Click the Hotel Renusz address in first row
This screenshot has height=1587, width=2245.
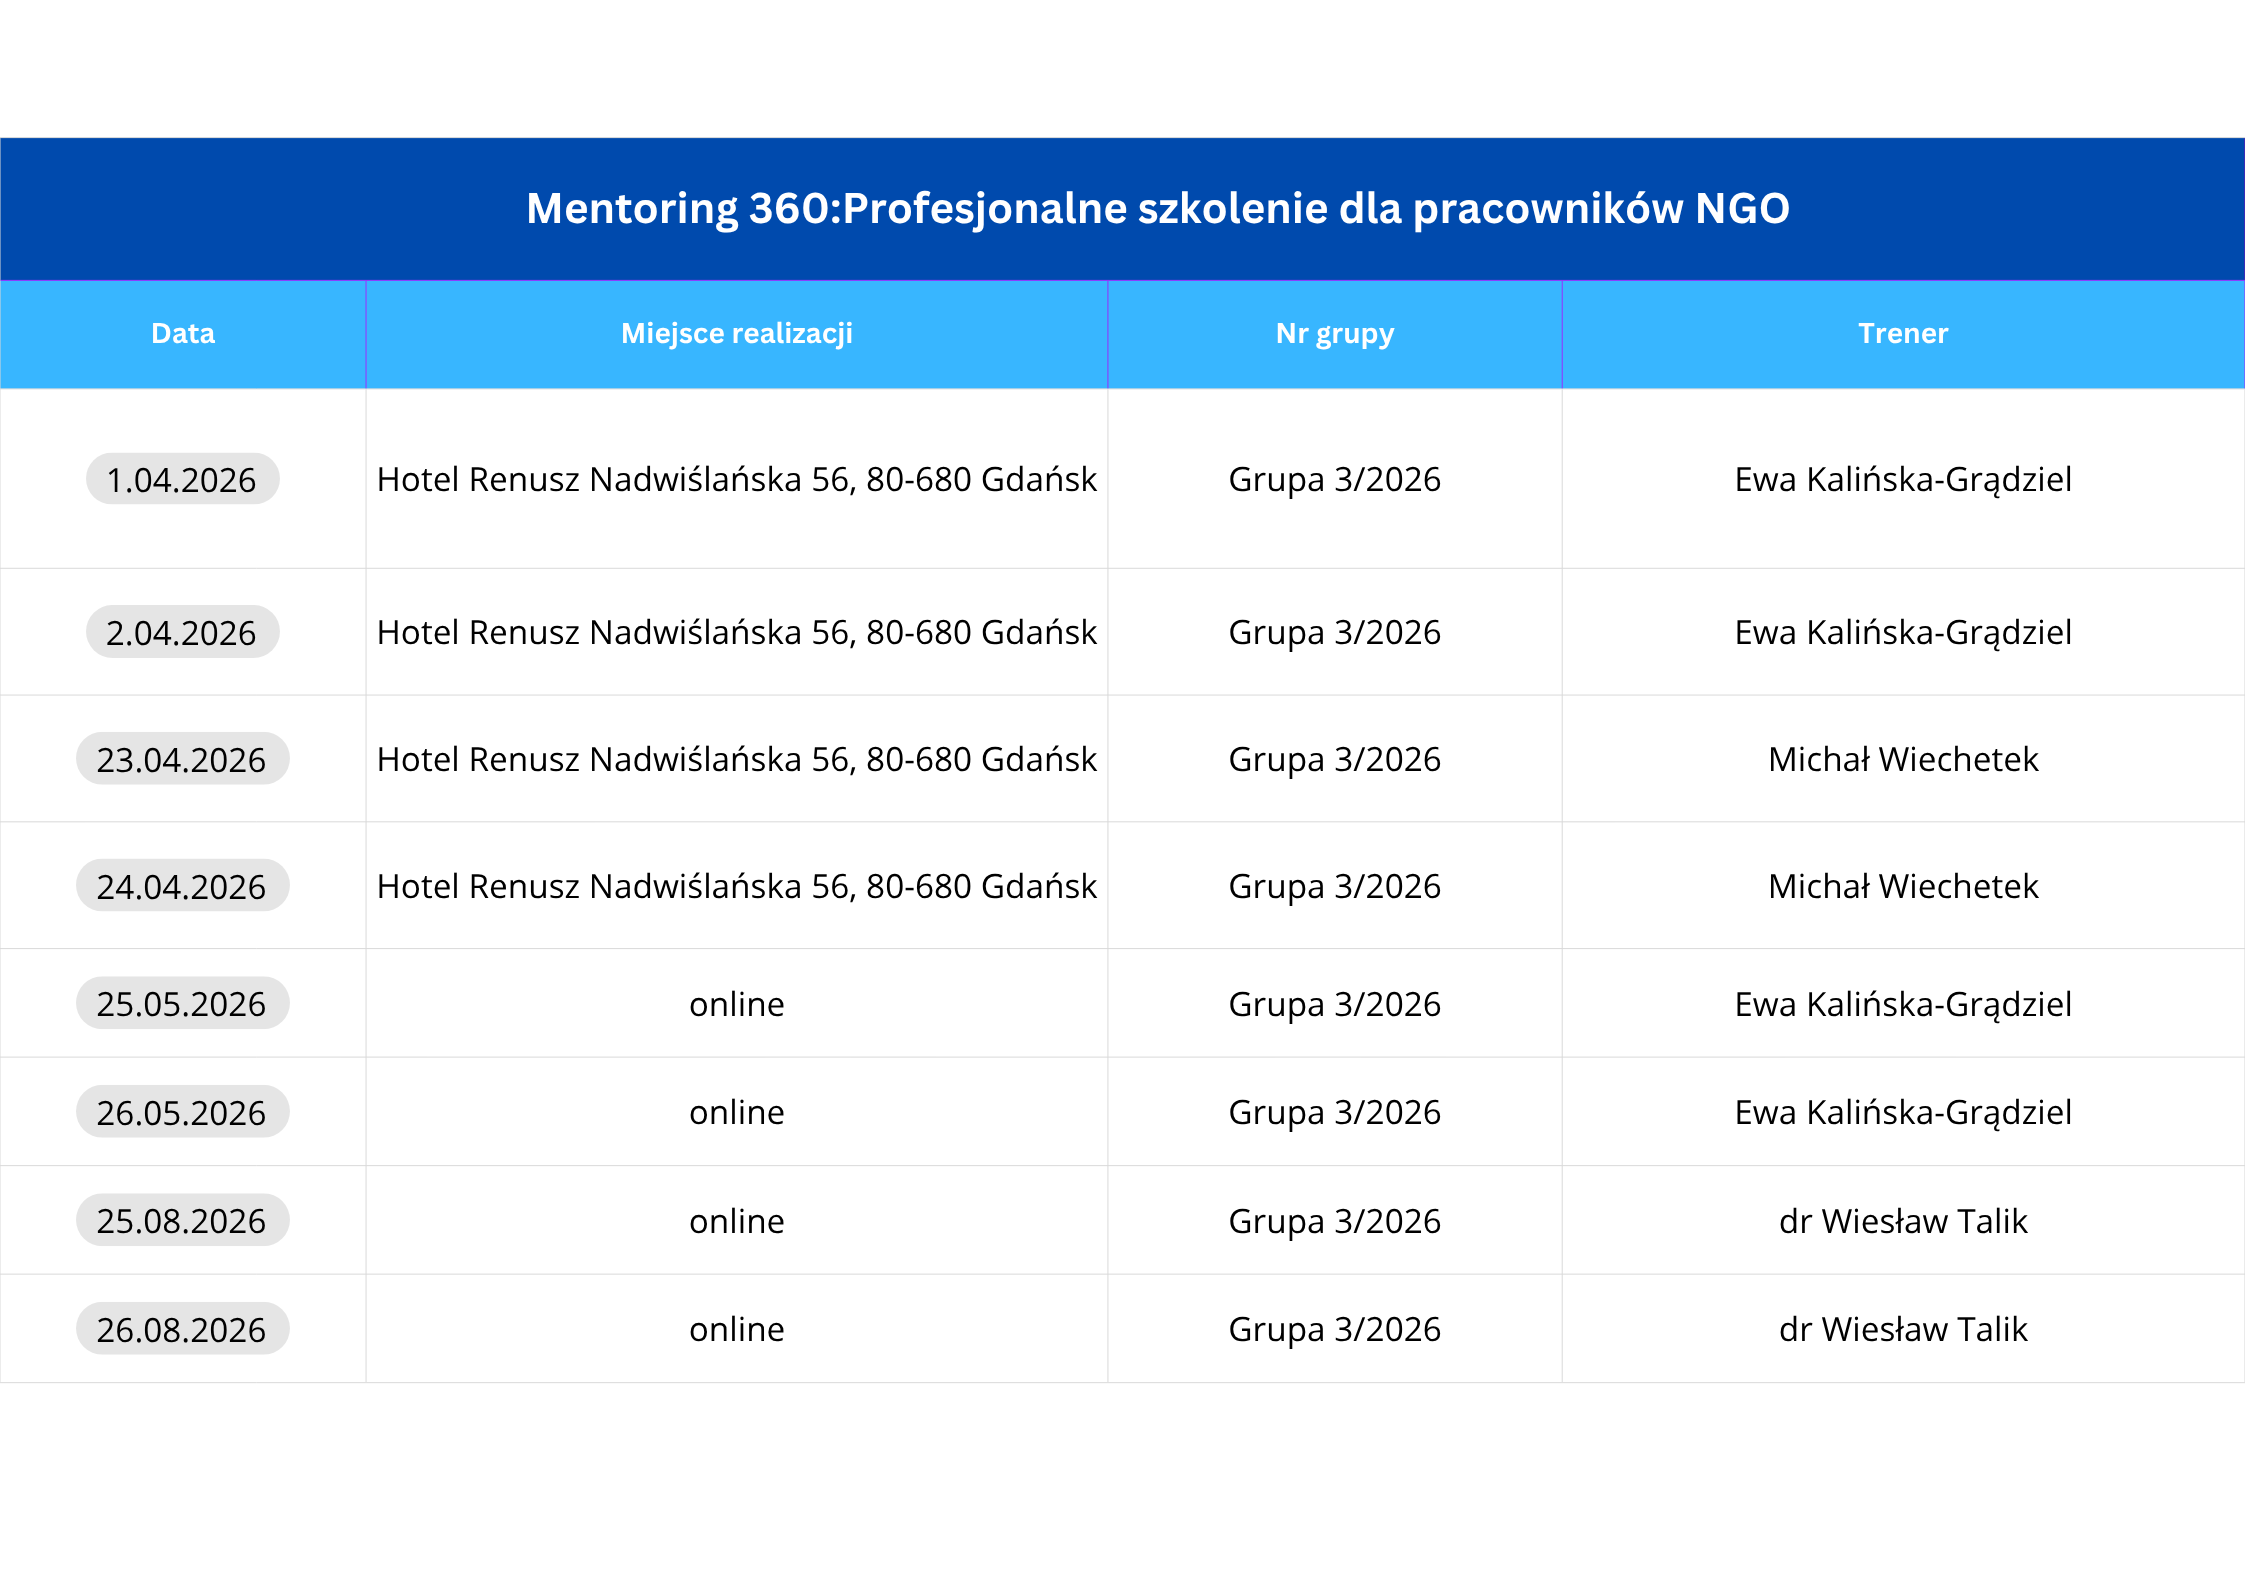point(736,480)
